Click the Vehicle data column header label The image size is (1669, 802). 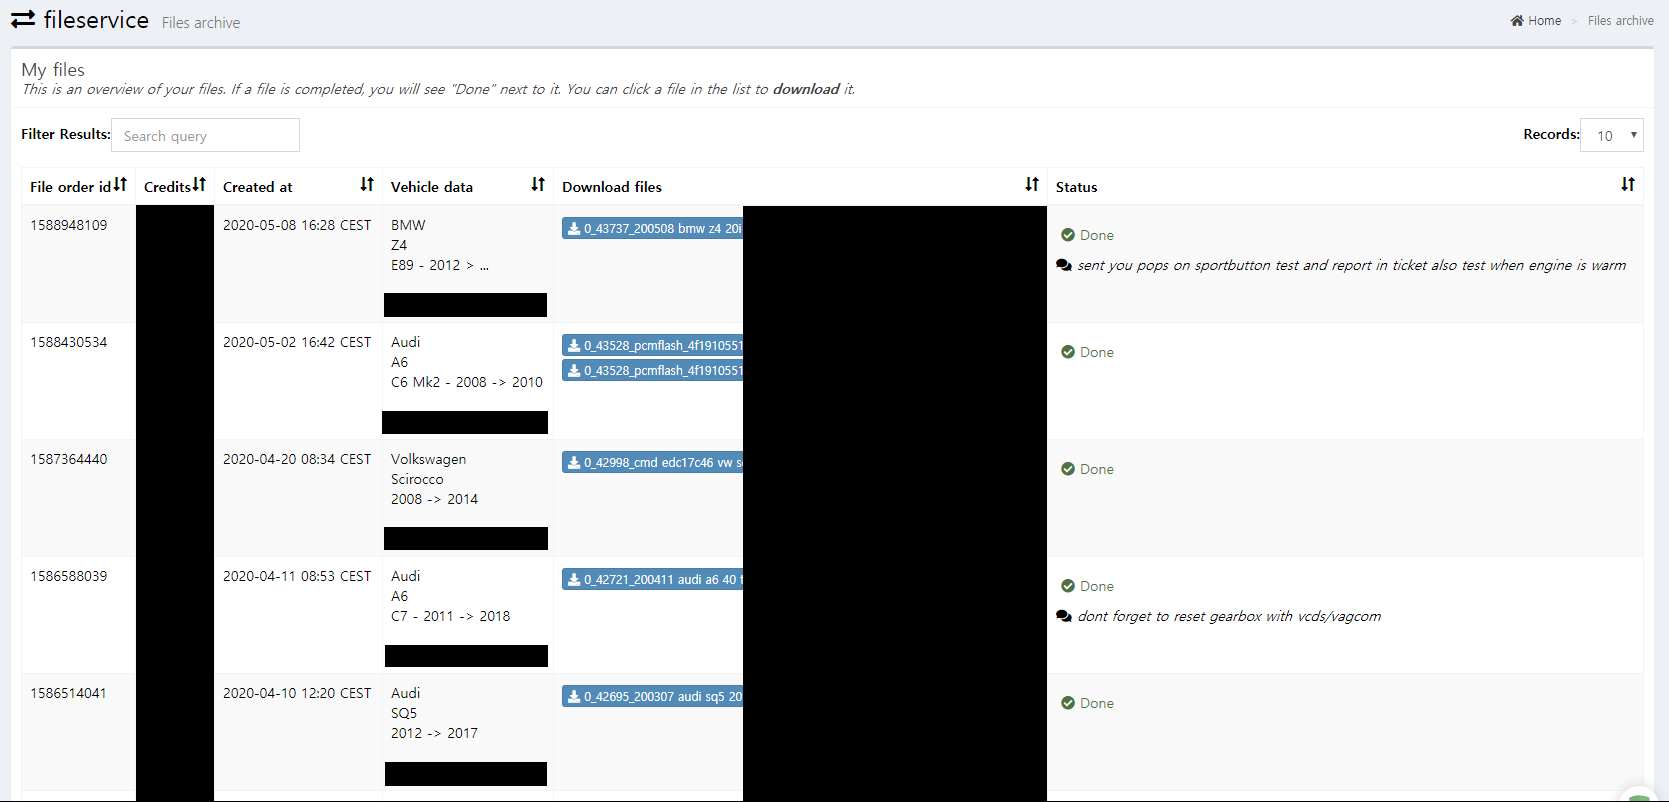pos(432,187)
